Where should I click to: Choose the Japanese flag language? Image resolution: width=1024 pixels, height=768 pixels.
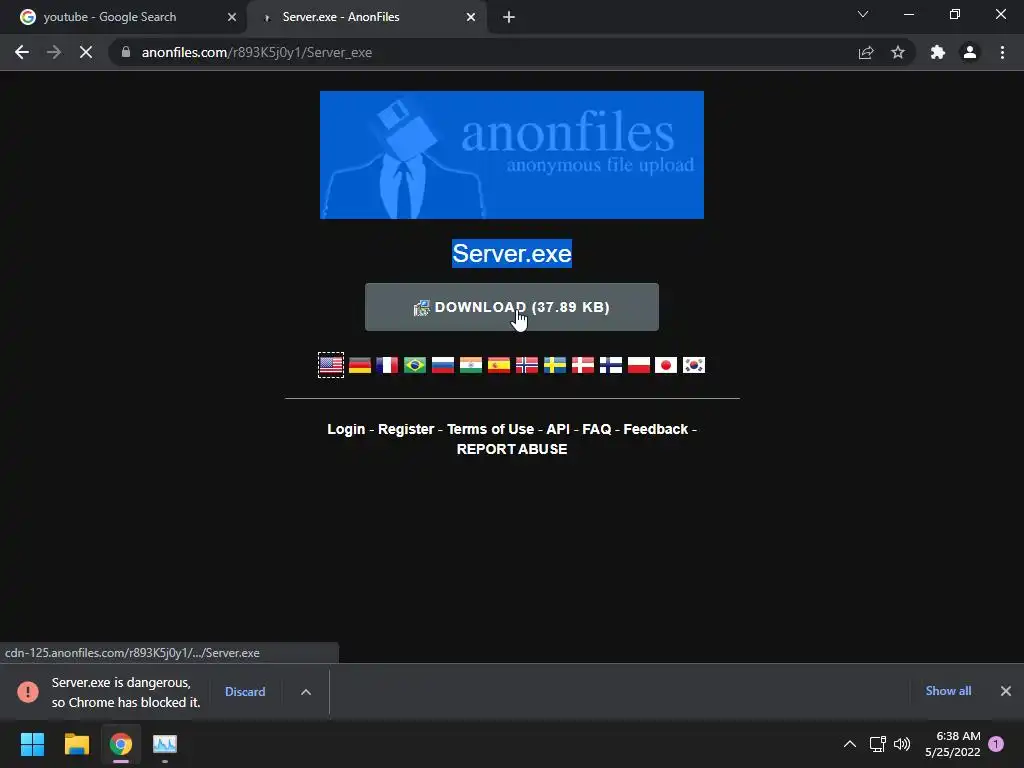666,365
